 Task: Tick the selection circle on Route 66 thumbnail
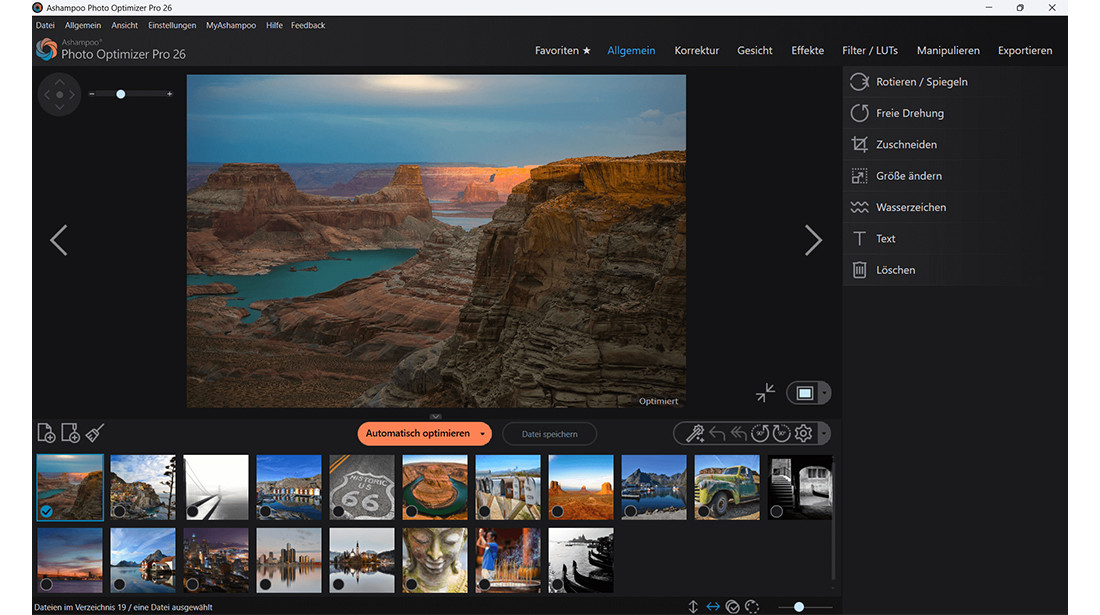(338, 512)
